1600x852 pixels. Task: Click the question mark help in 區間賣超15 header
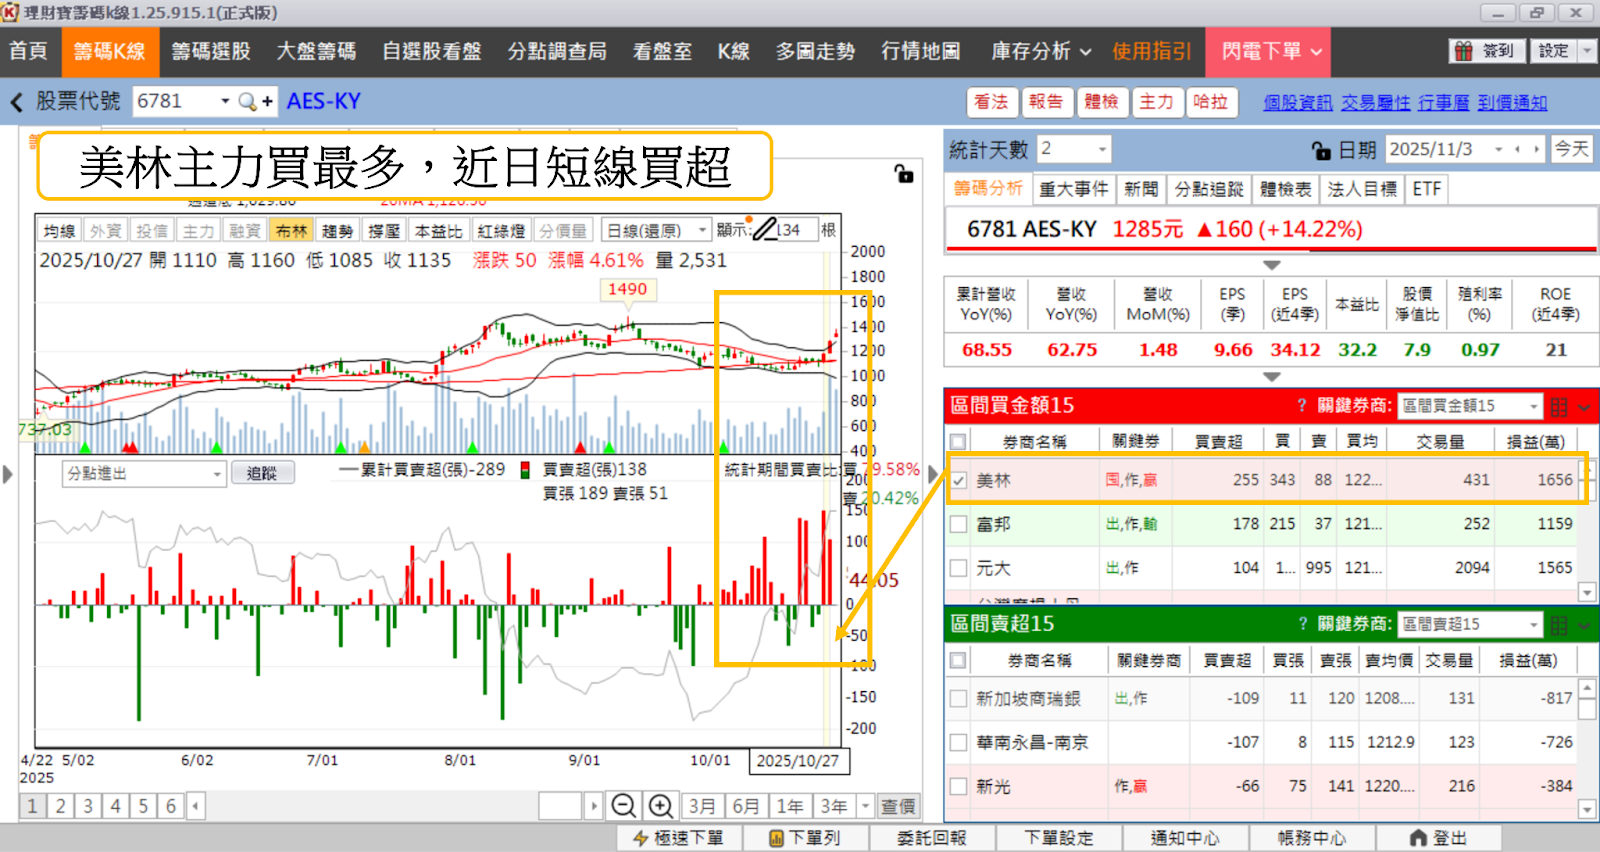1302,624
